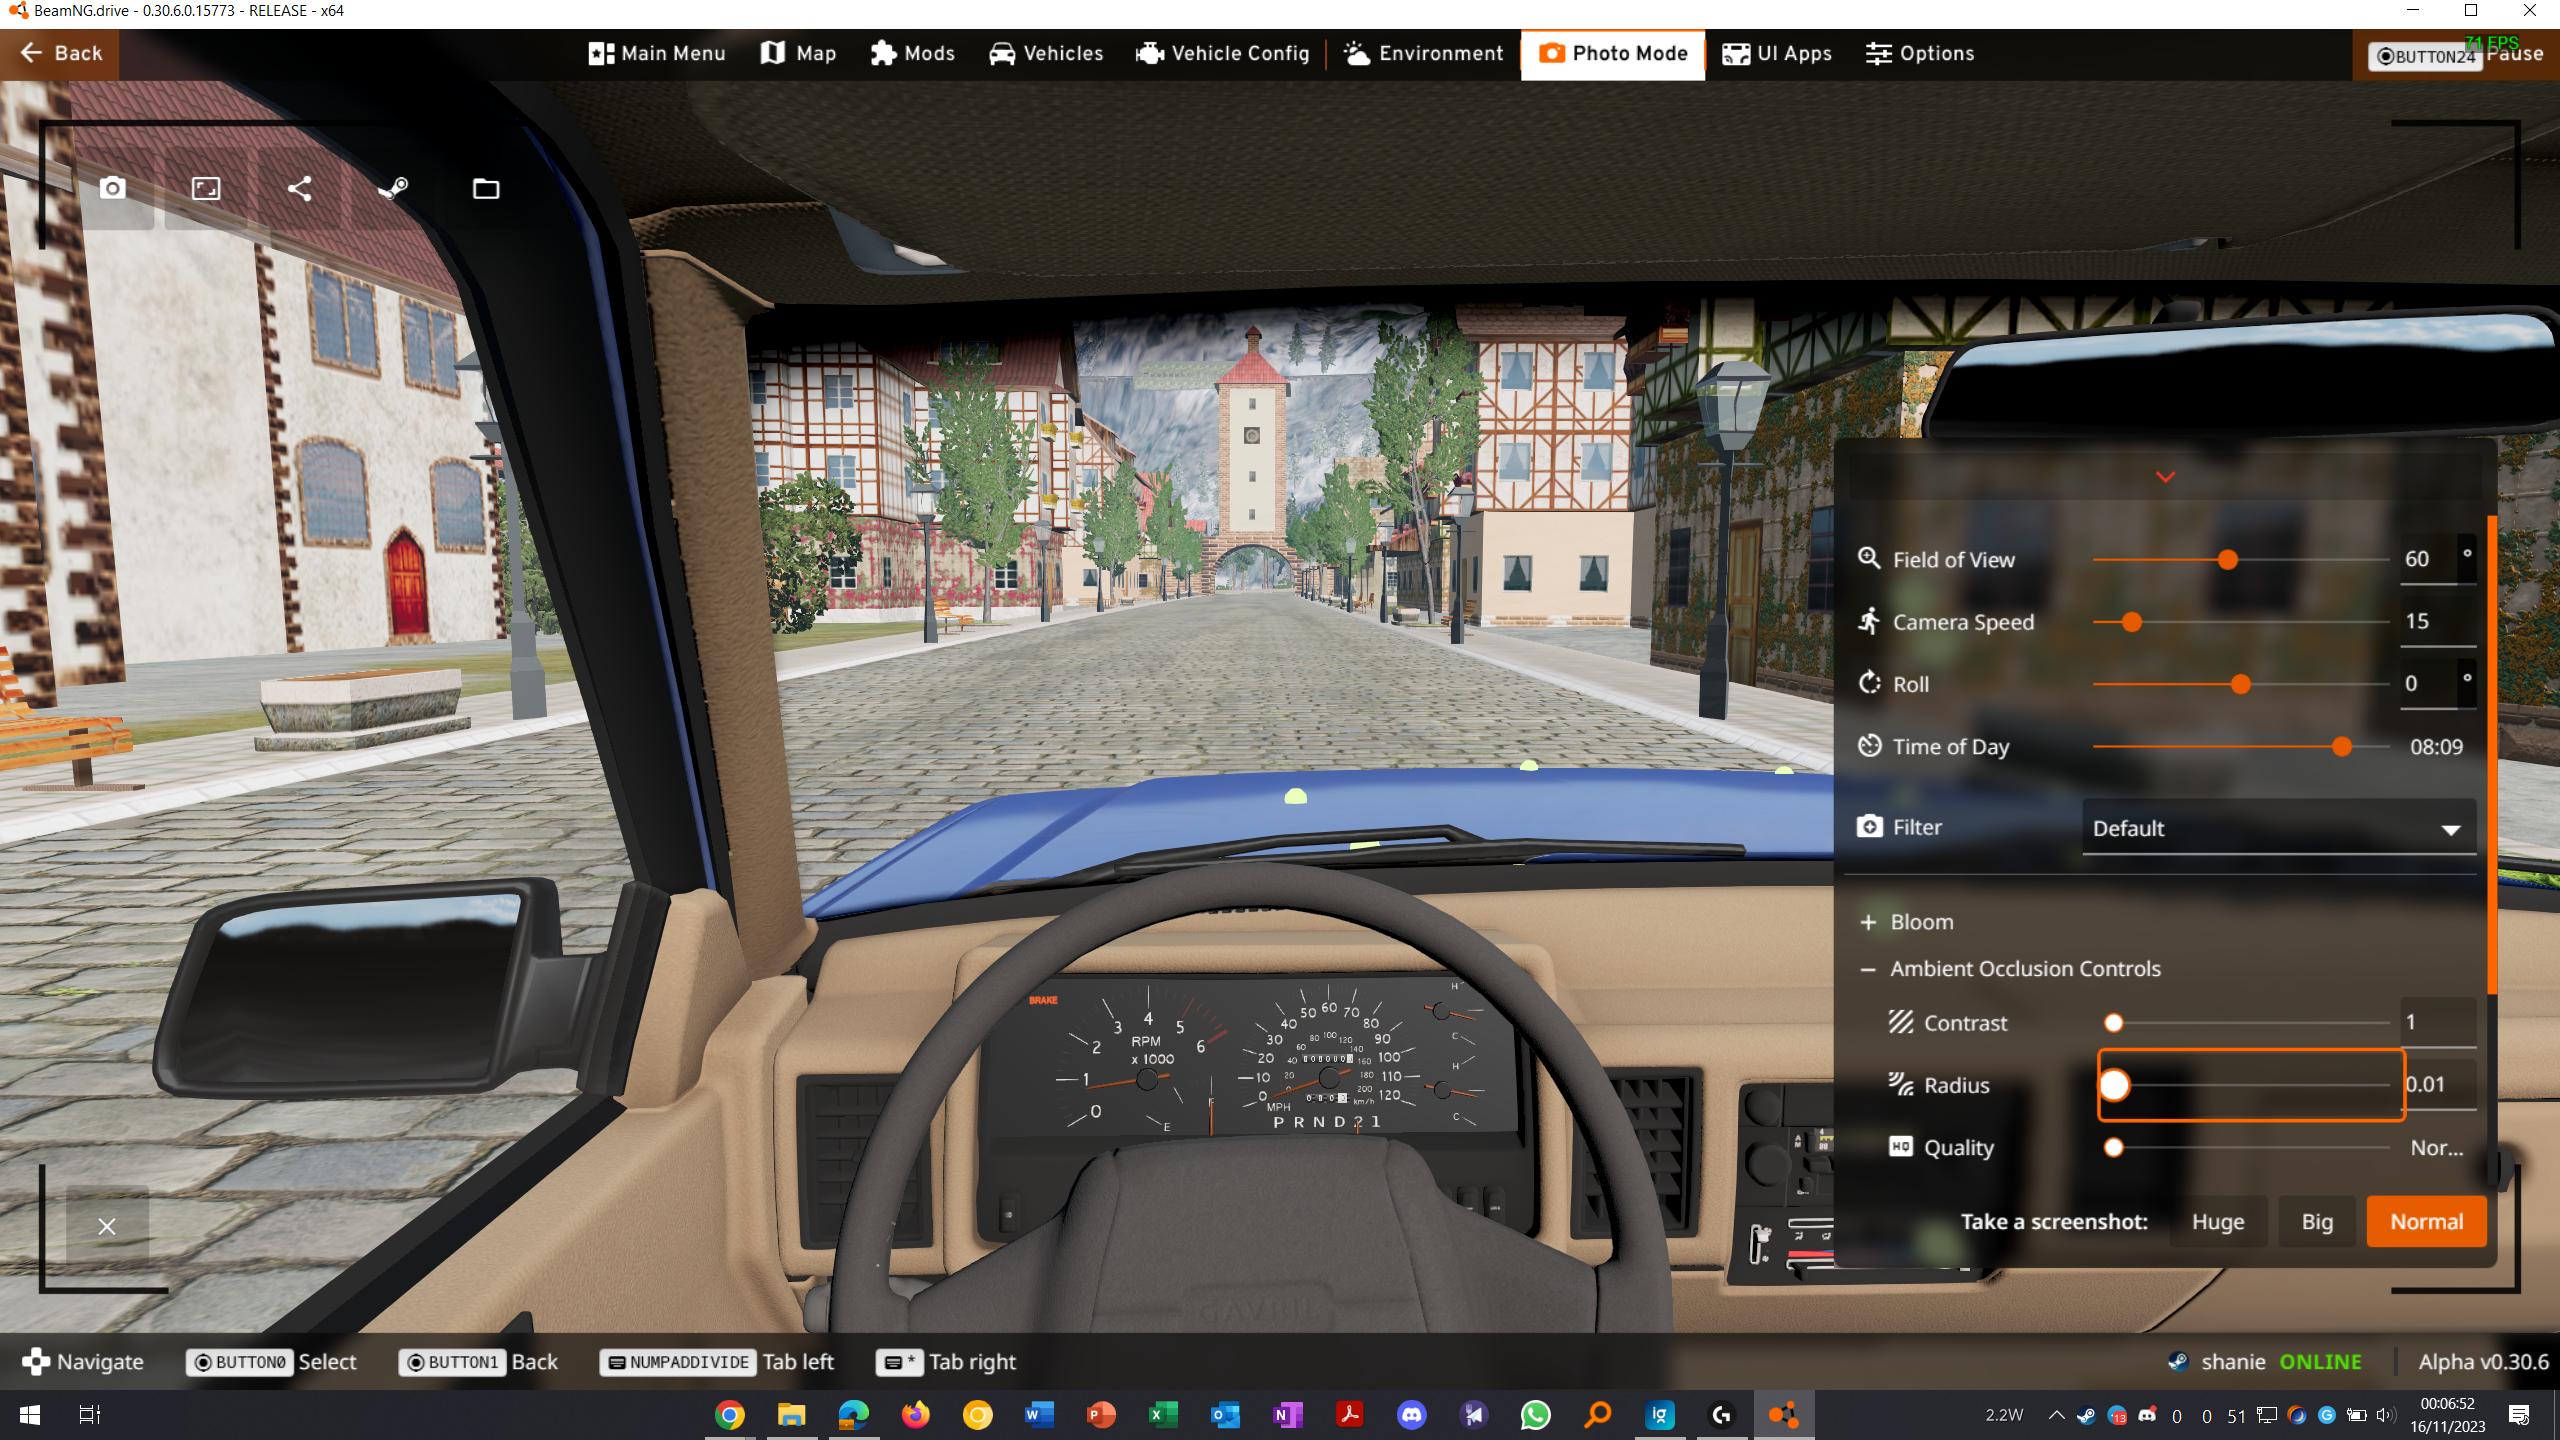Click the Discord icon in taskbar

coord(1411,1414)
